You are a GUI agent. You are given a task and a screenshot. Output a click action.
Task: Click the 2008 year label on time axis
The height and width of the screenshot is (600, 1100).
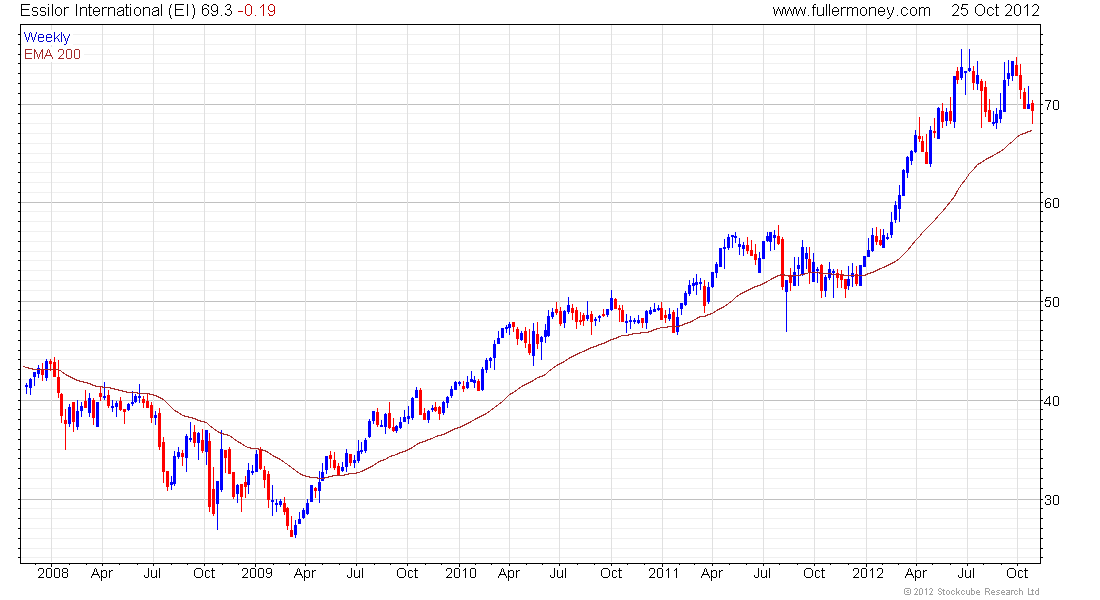point(53,573)
